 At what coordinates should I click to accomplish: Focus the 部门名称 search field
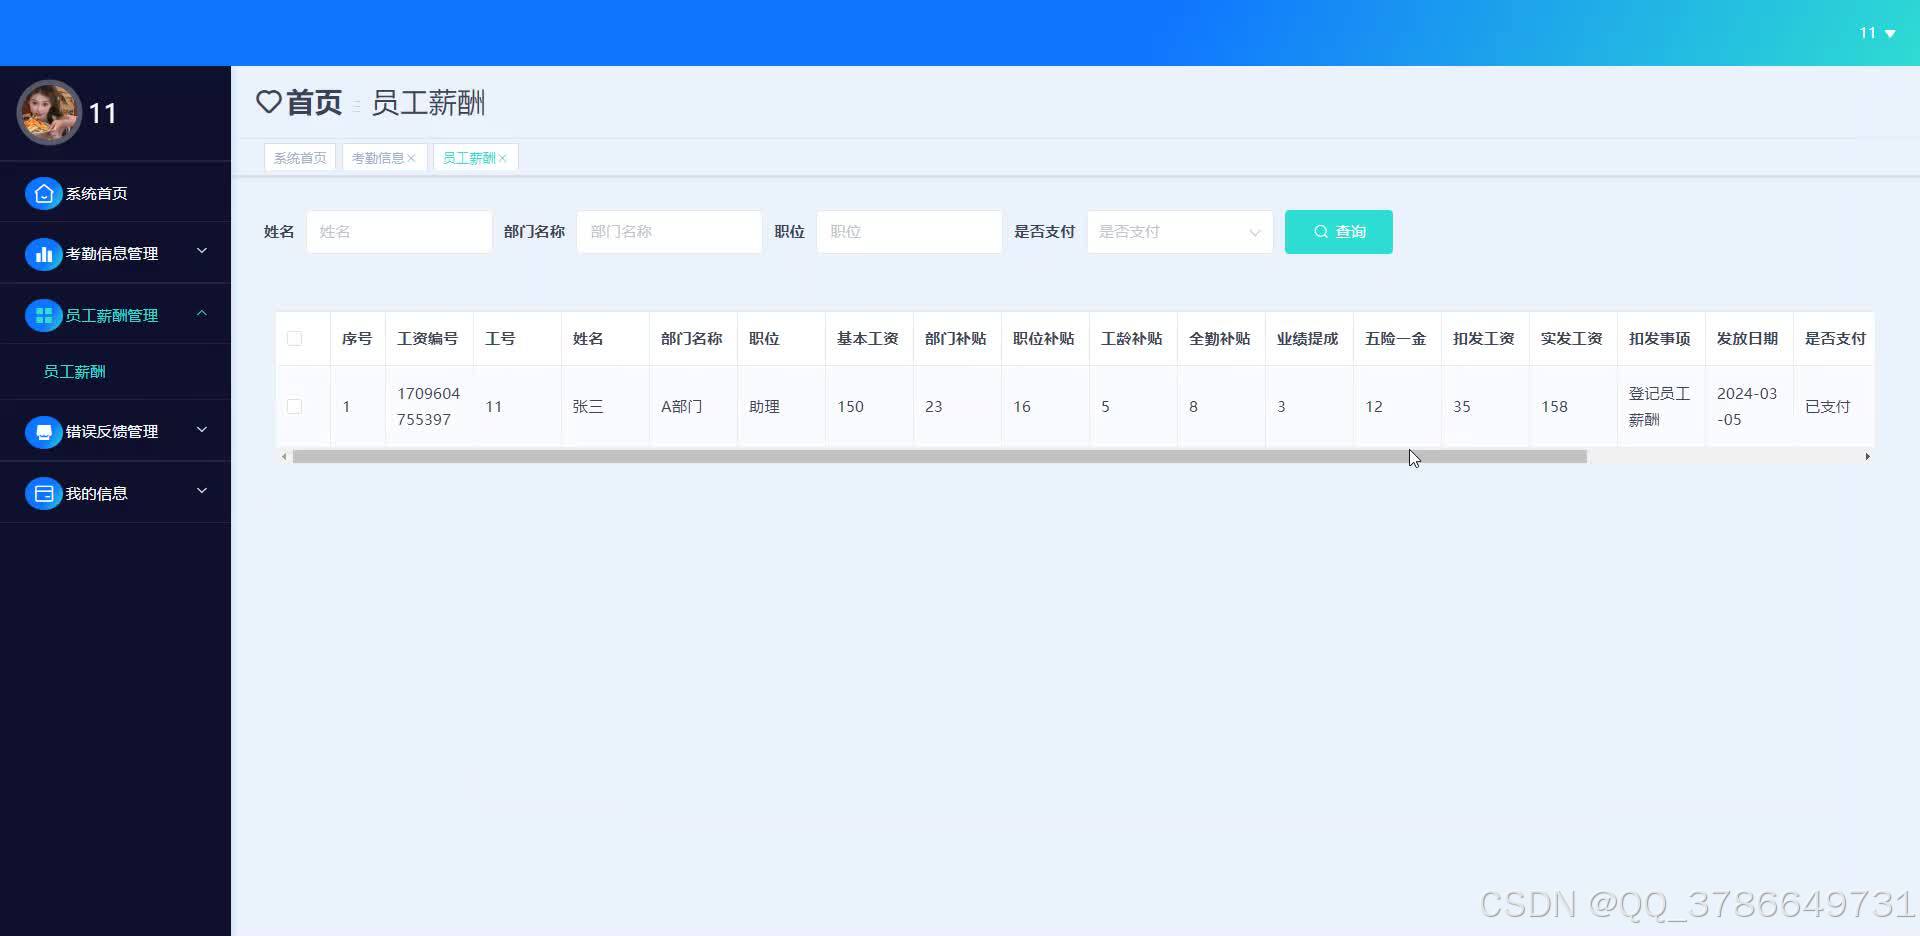tap(669, 232)
